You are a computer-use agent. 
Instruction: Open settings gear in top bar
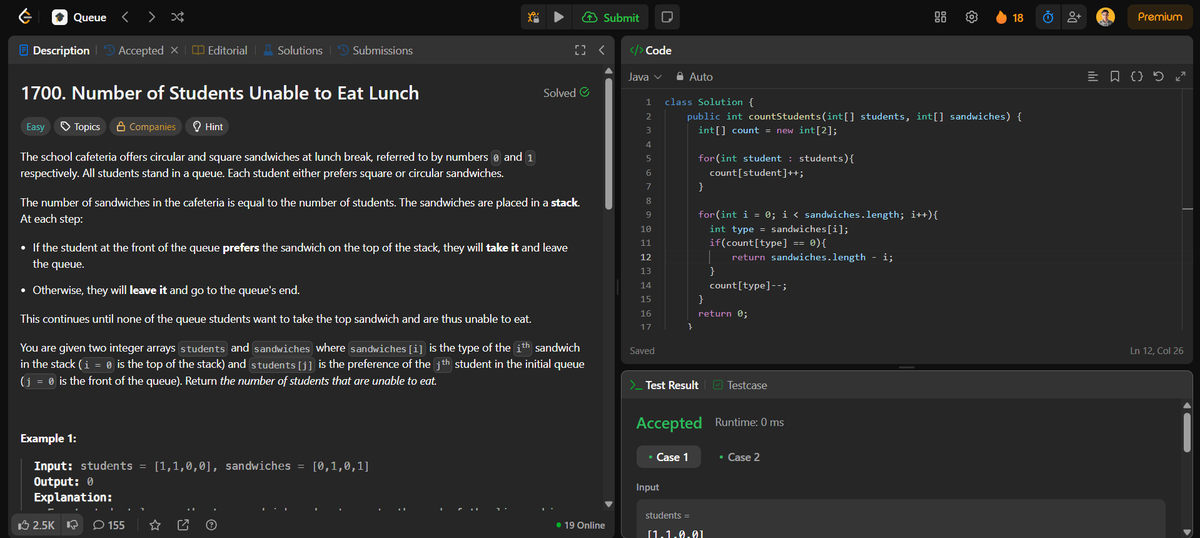click(971, 17)
